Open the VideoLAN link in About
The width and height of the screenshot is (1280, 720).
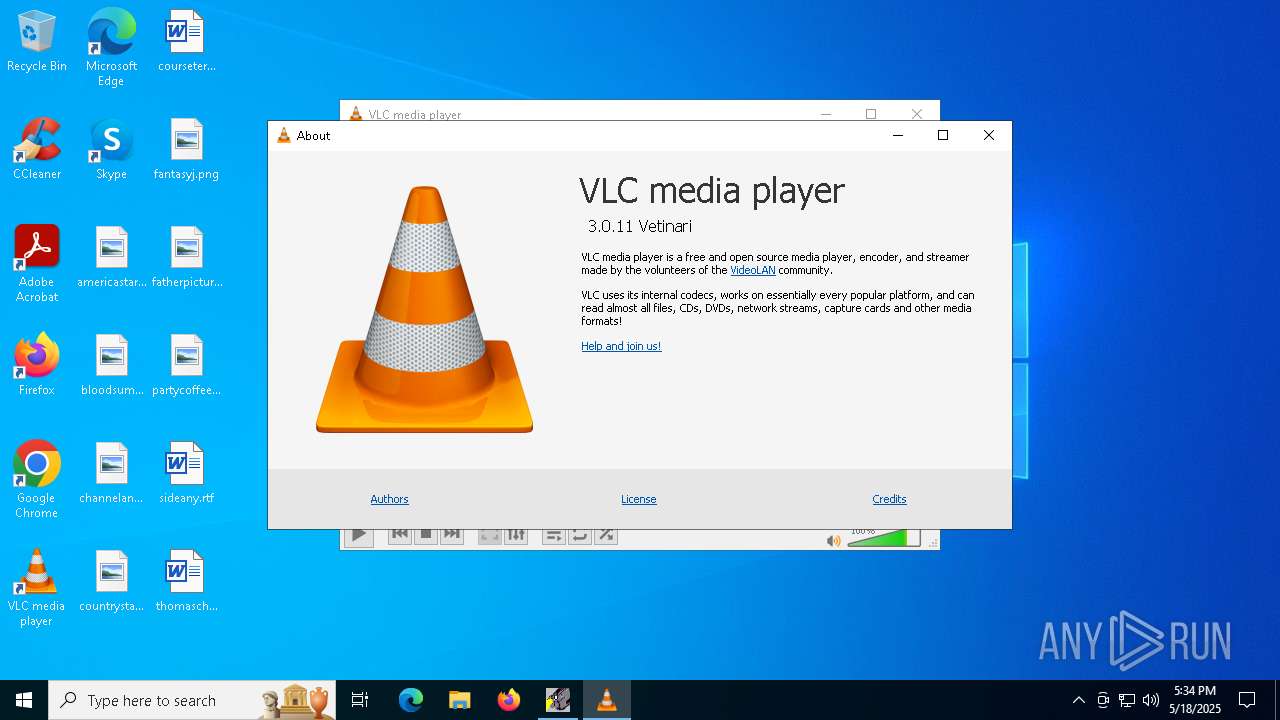pyautogui.click(x=753, y=270)
